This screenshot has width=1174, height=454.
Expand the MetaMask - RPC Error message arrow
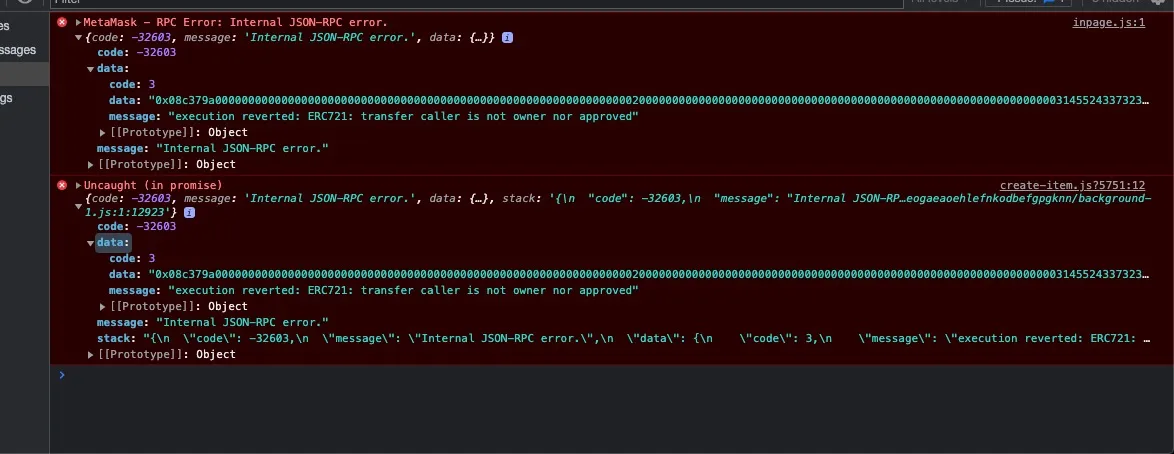(79, 22)
